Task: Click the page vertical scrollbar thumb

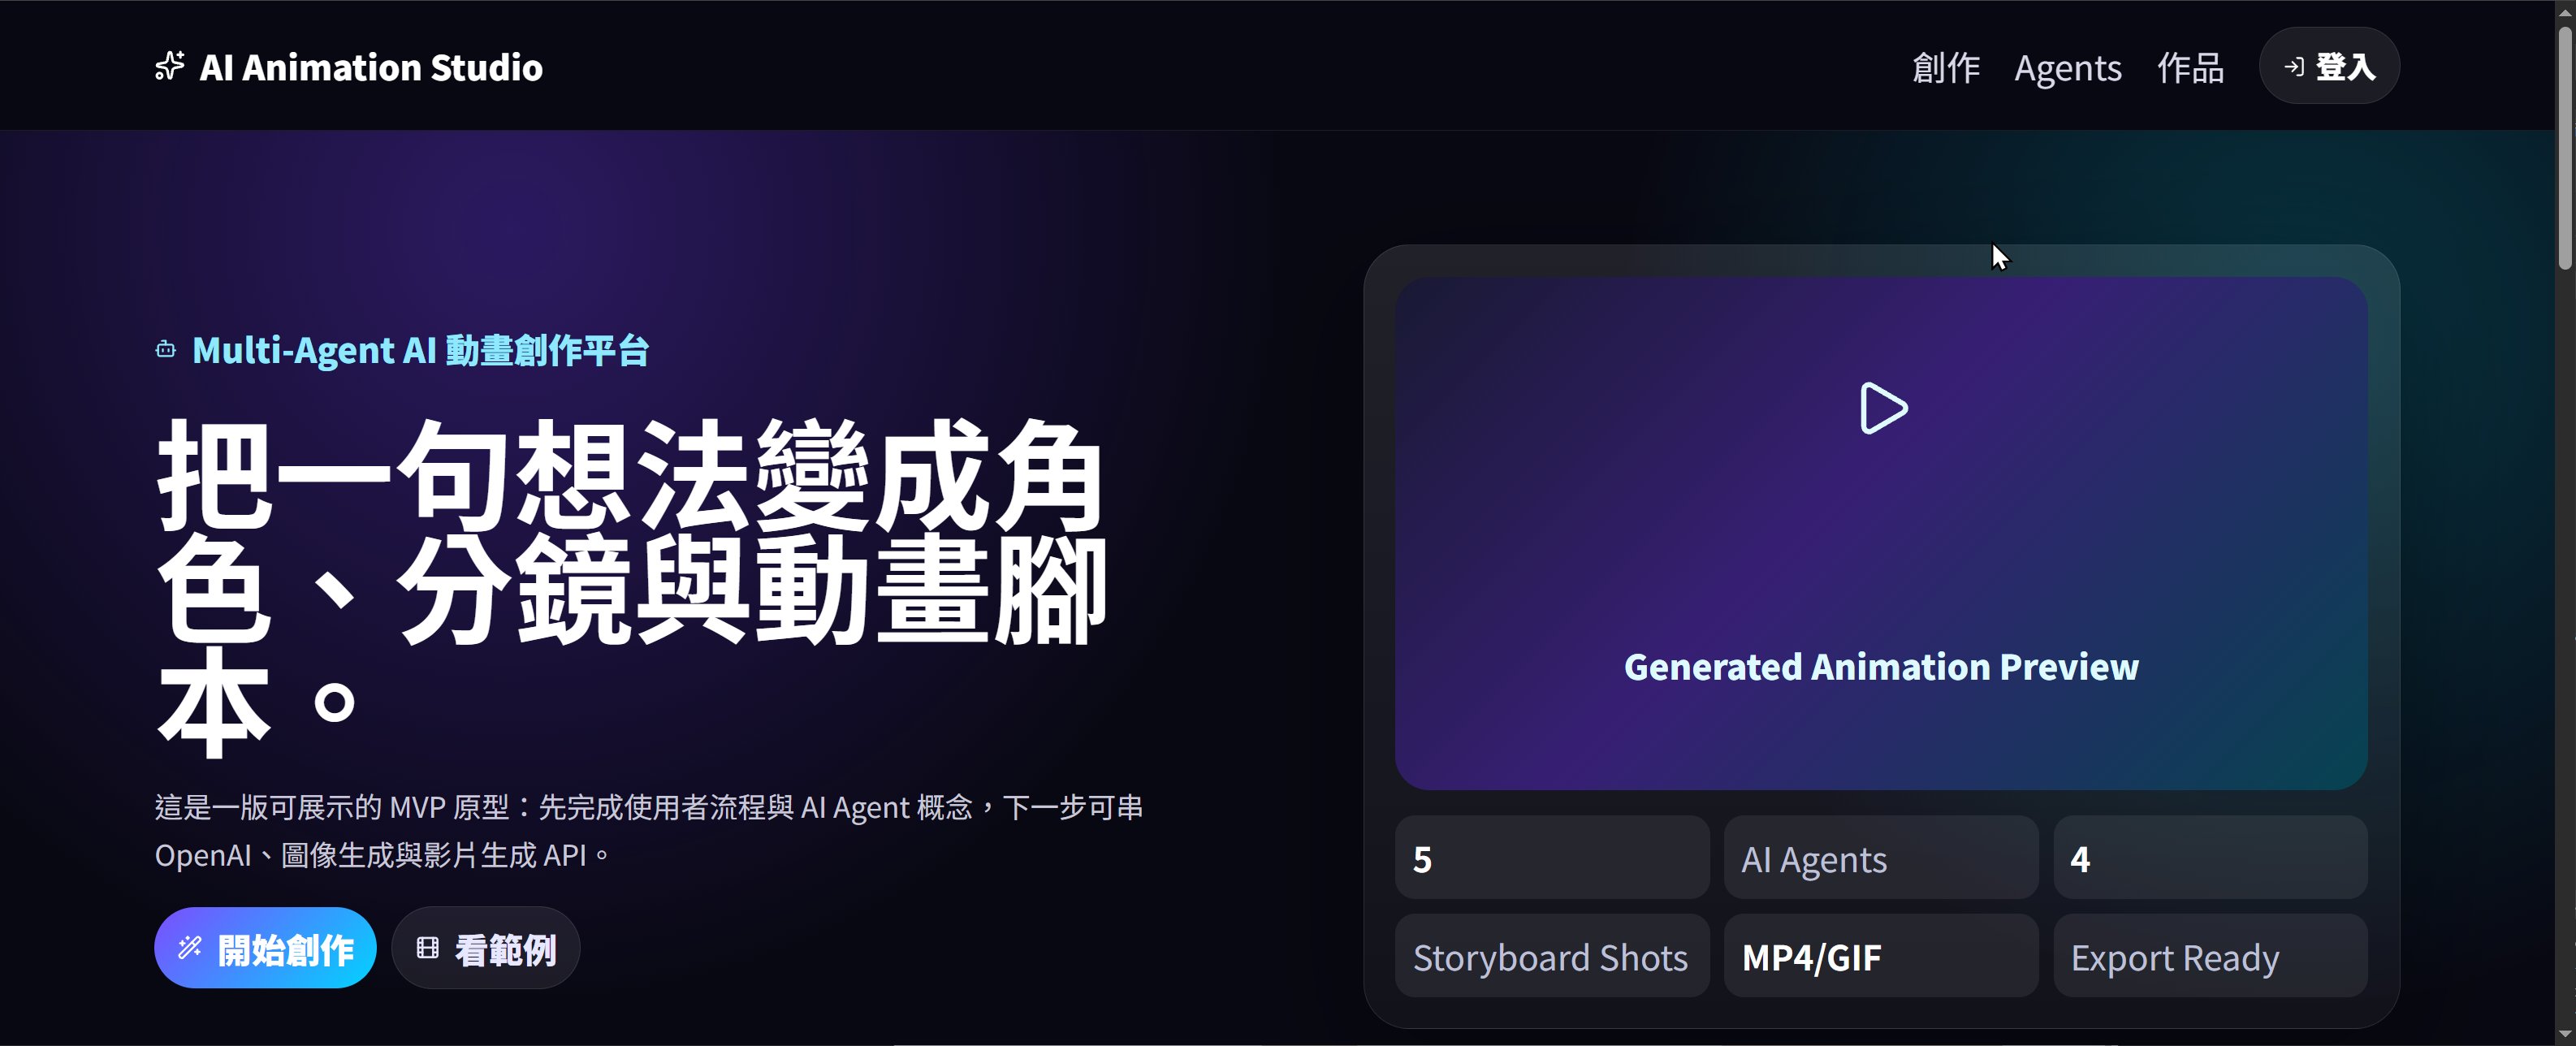Action: point(2565,148)
